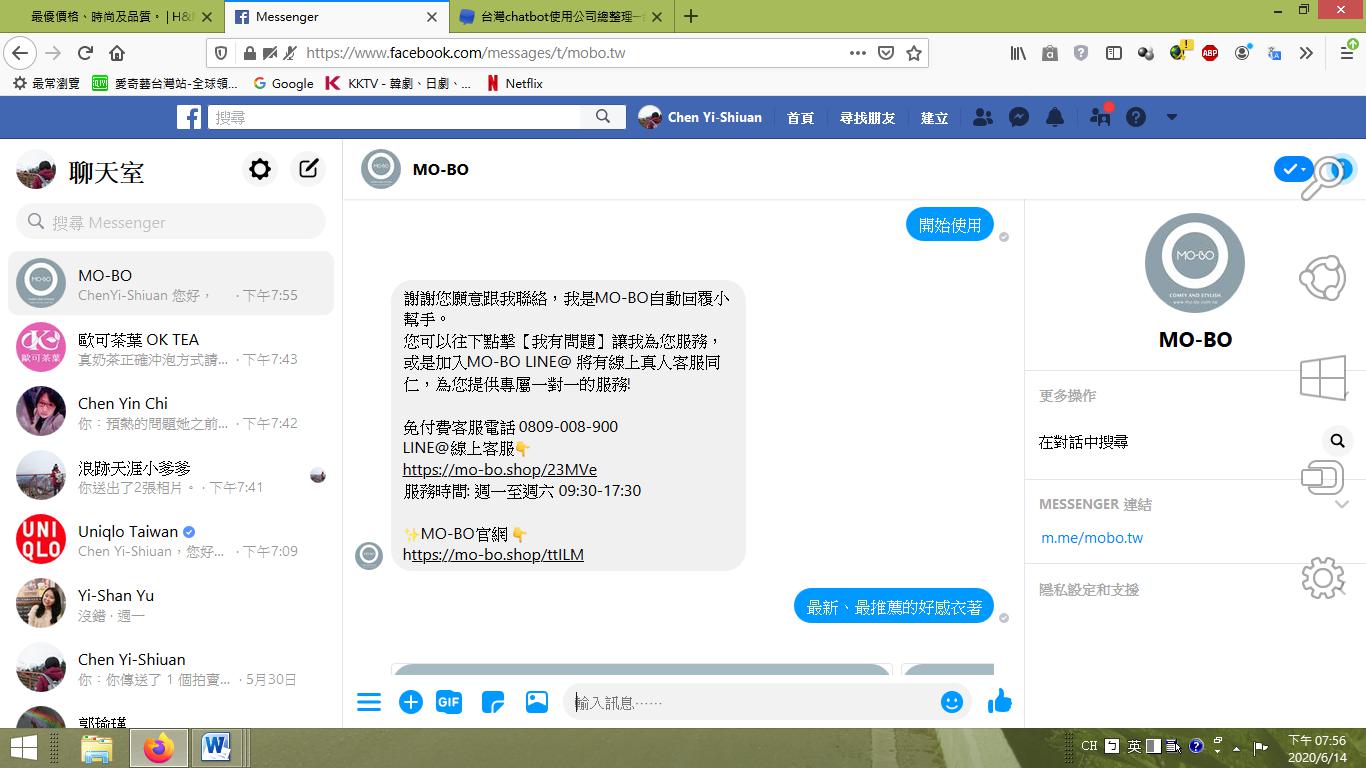Image resolution: width=1366 pixels, height=768 pixels.
Task: Click the 開始使用 message bubble
Action: pos(950,225)
